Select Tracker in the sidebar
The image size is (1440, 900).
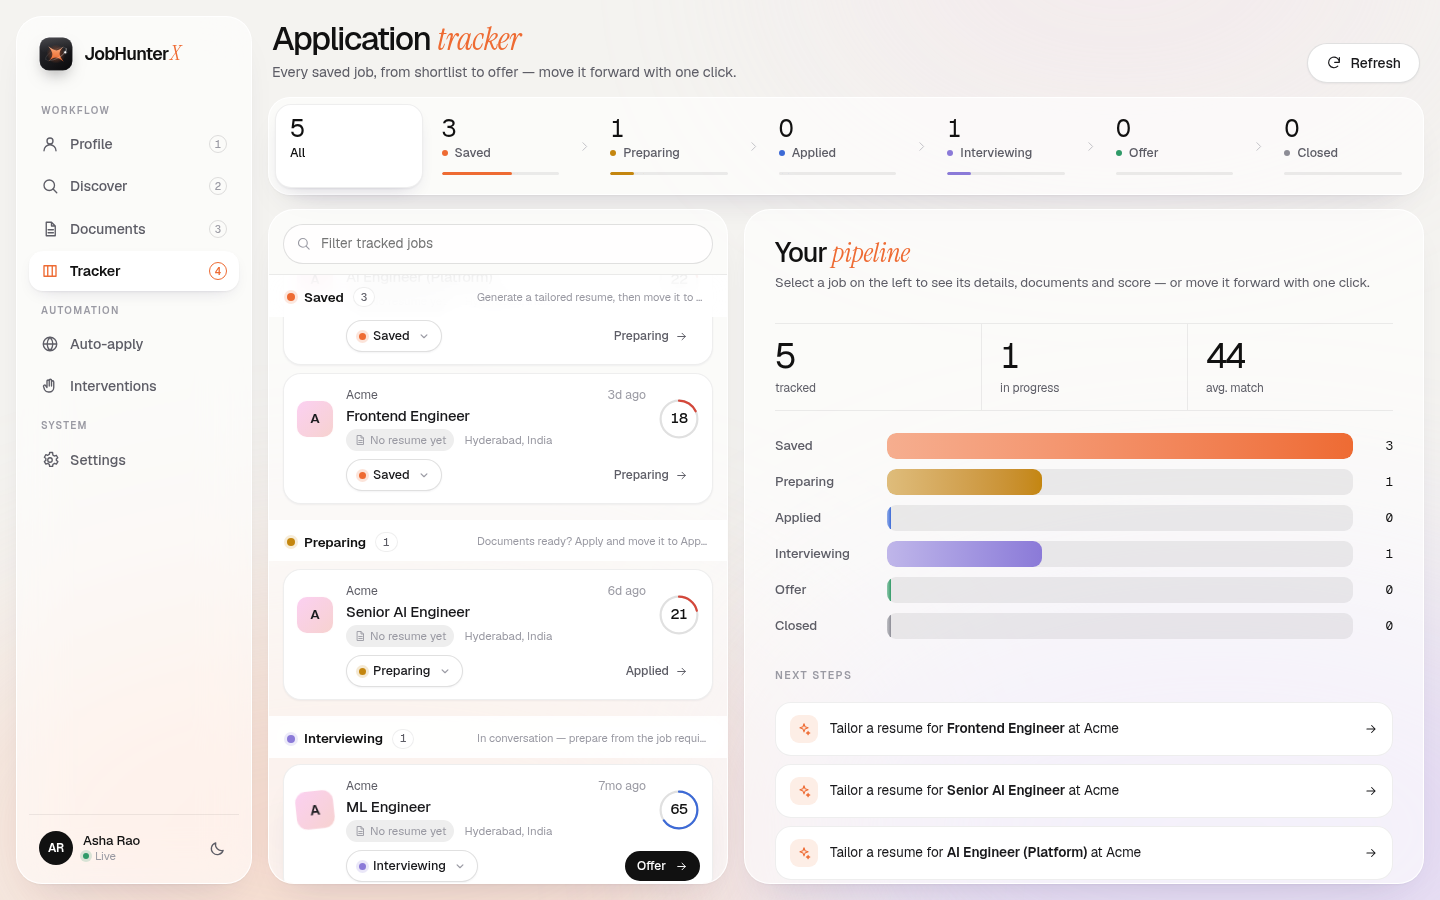134,271
